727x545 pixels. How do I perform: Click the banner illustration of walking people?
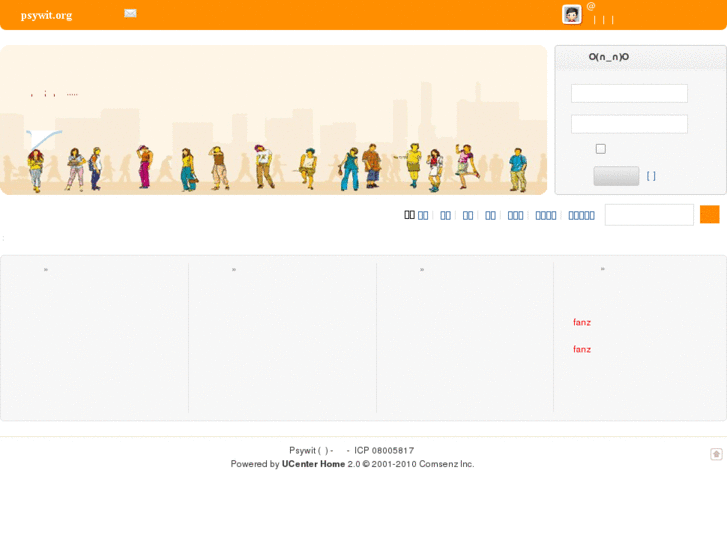[274, 120]
